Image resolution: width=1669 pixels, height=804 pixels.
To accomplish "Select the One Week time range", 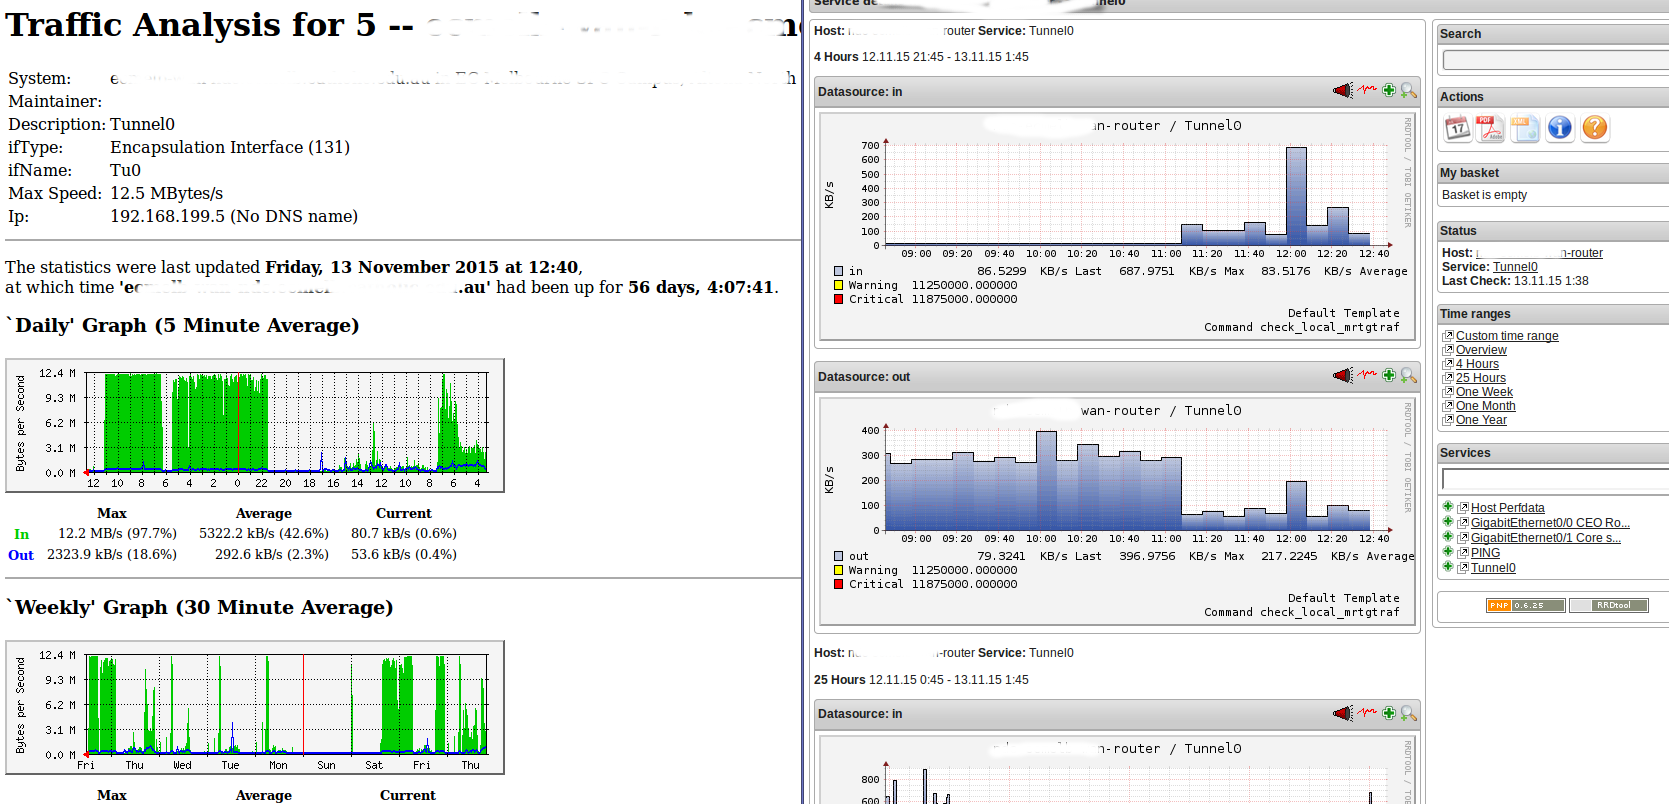I will [1484, 392].
